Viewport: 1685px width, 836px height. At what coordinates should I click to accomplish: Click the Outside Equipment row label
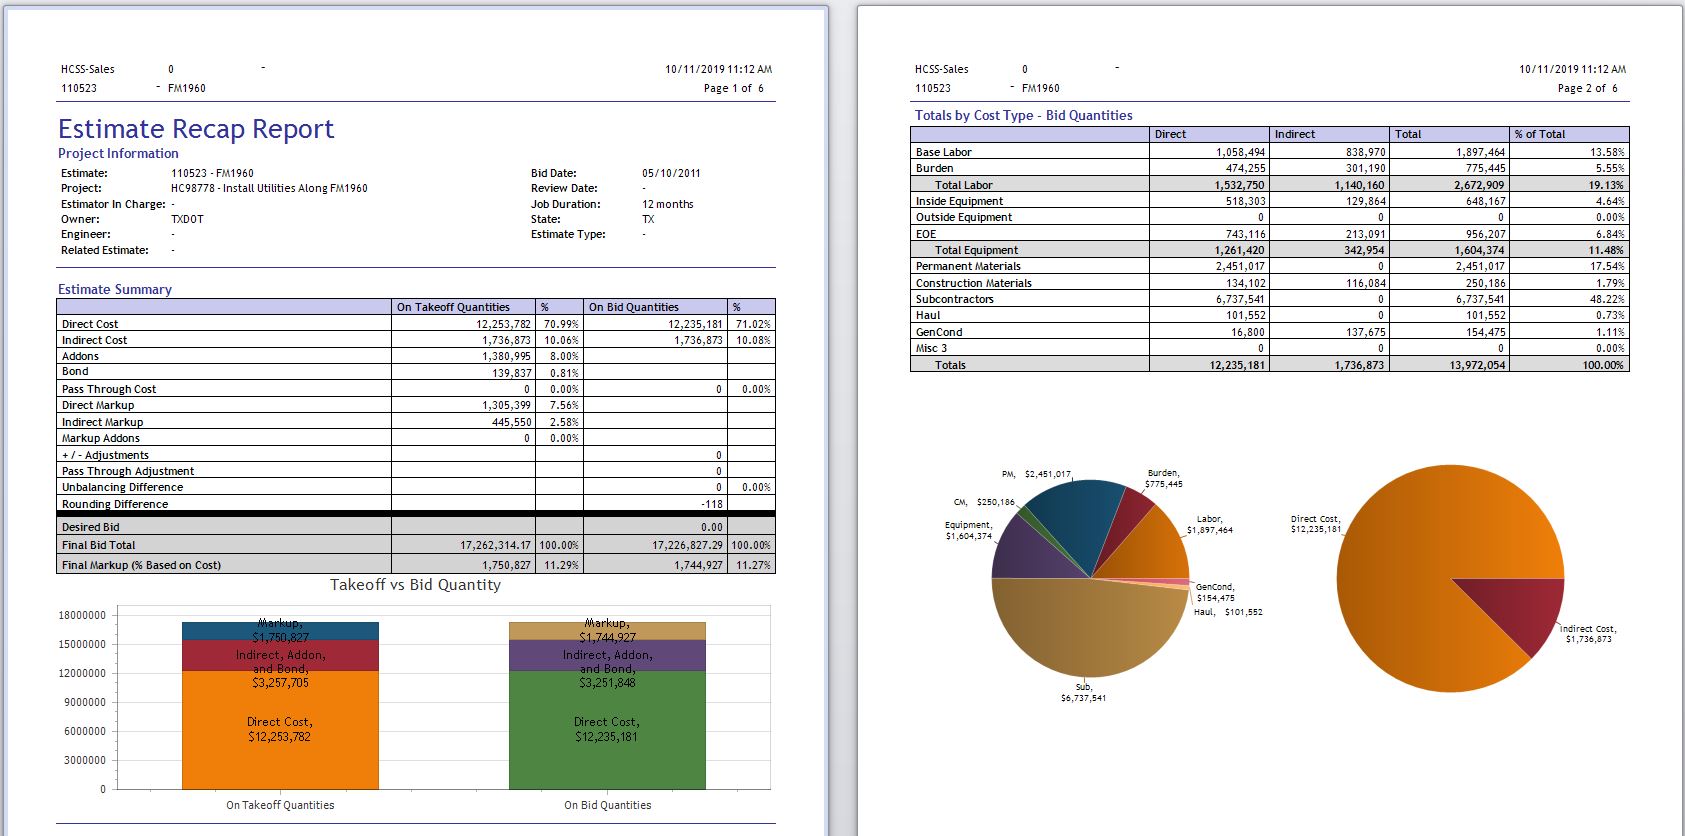pos(963,217)
